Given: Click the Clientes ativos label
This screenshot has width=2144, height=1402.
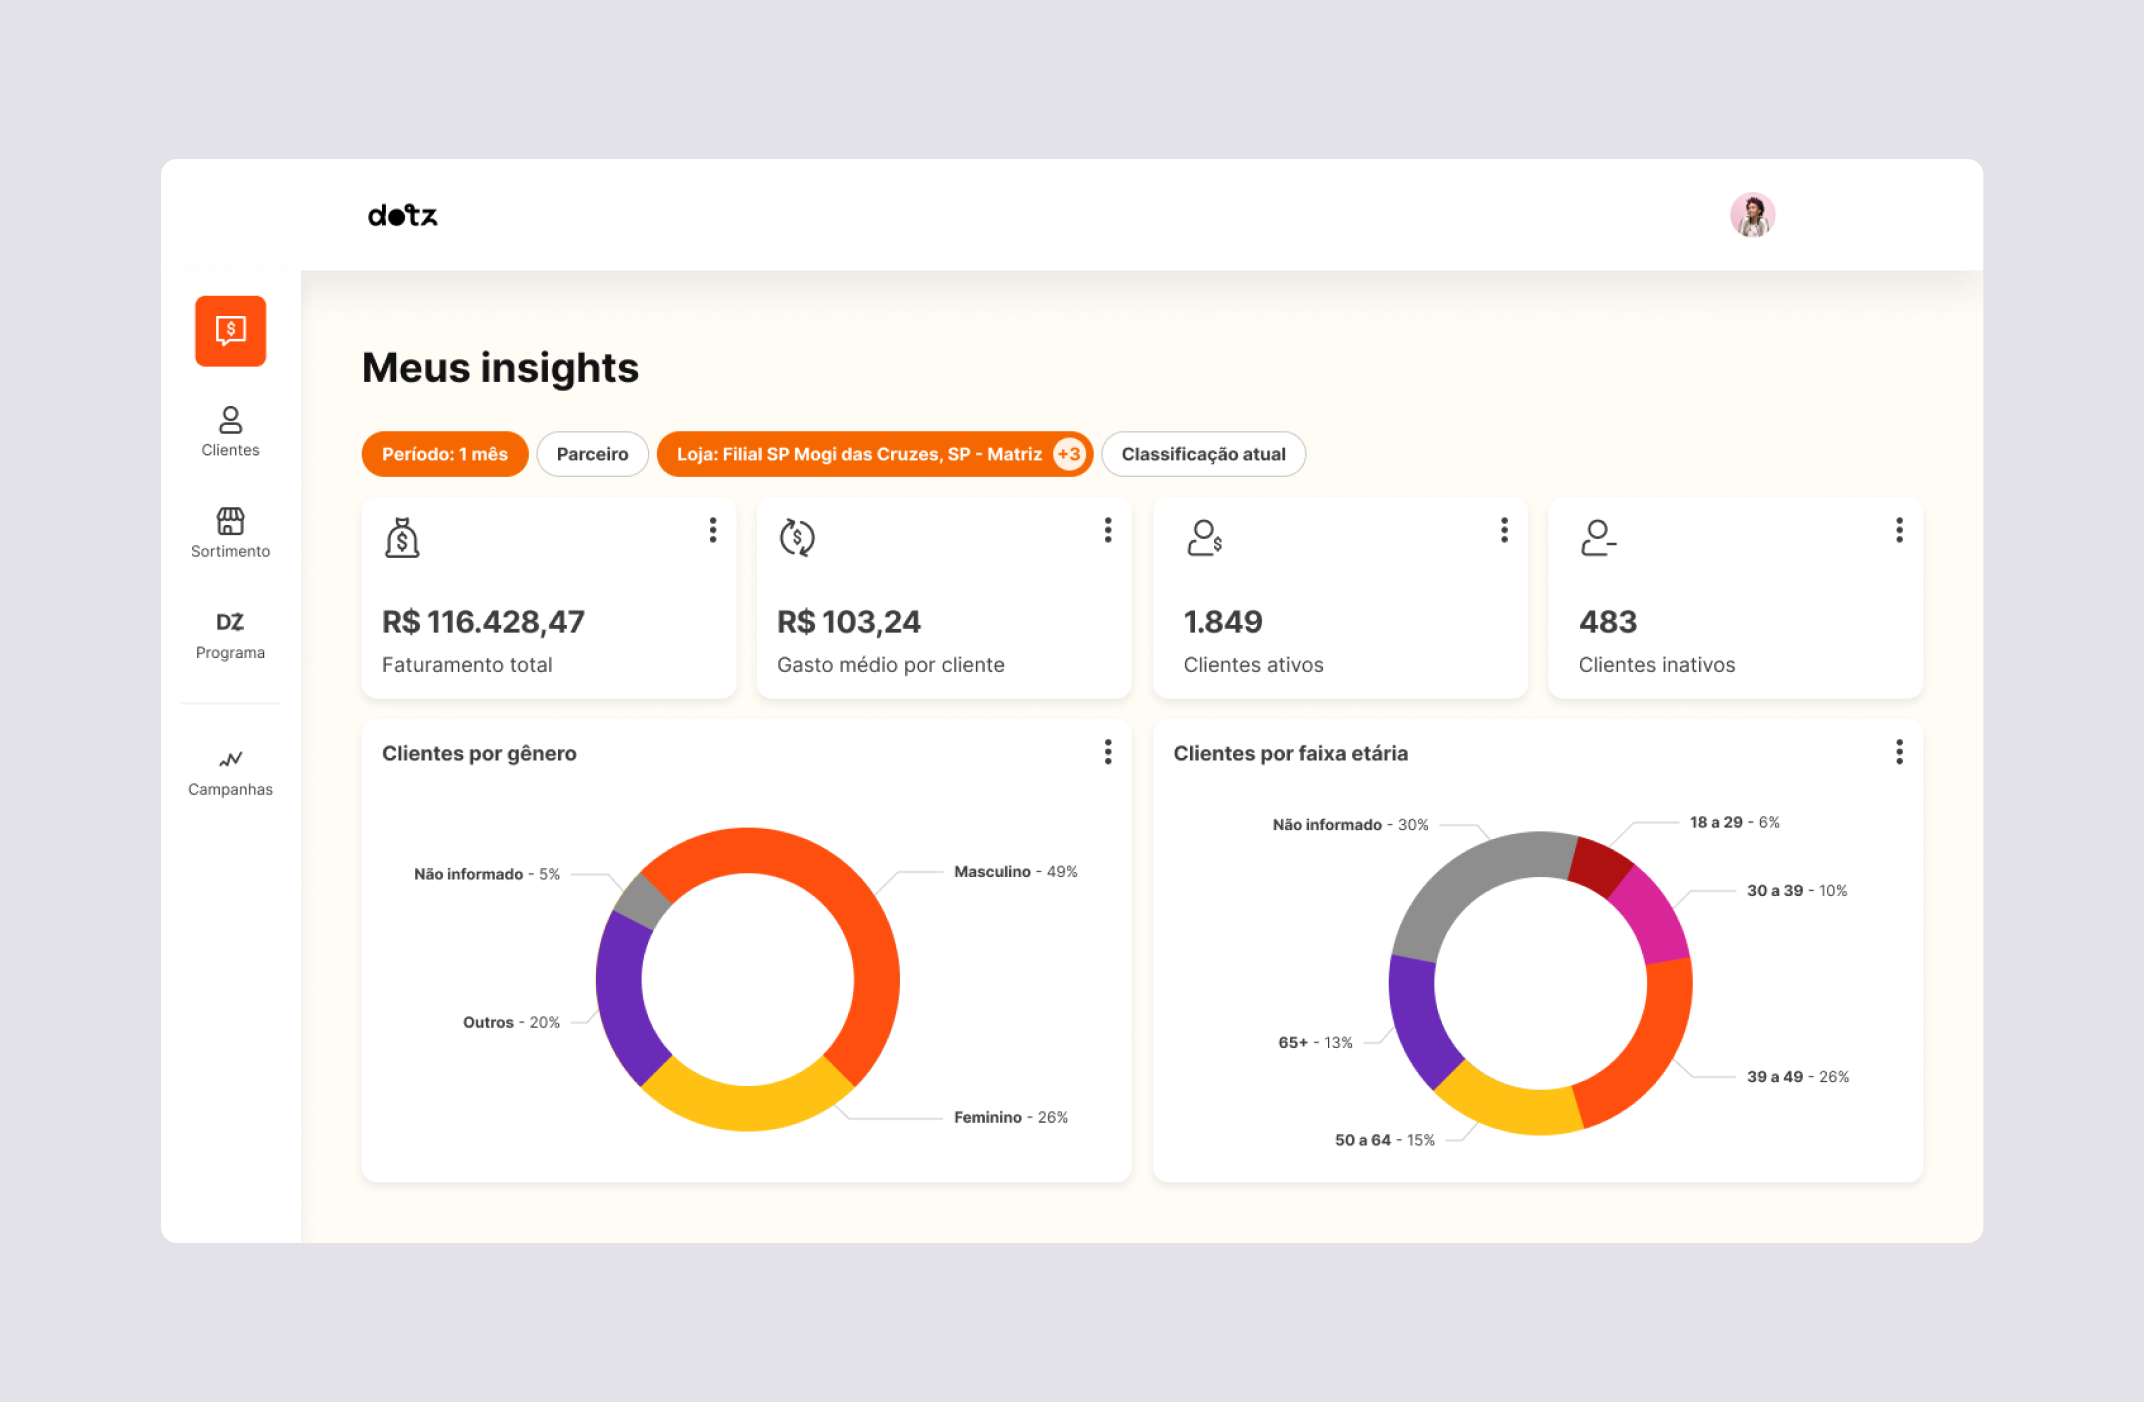Looking at the screenshot, I should (1253, 664).
